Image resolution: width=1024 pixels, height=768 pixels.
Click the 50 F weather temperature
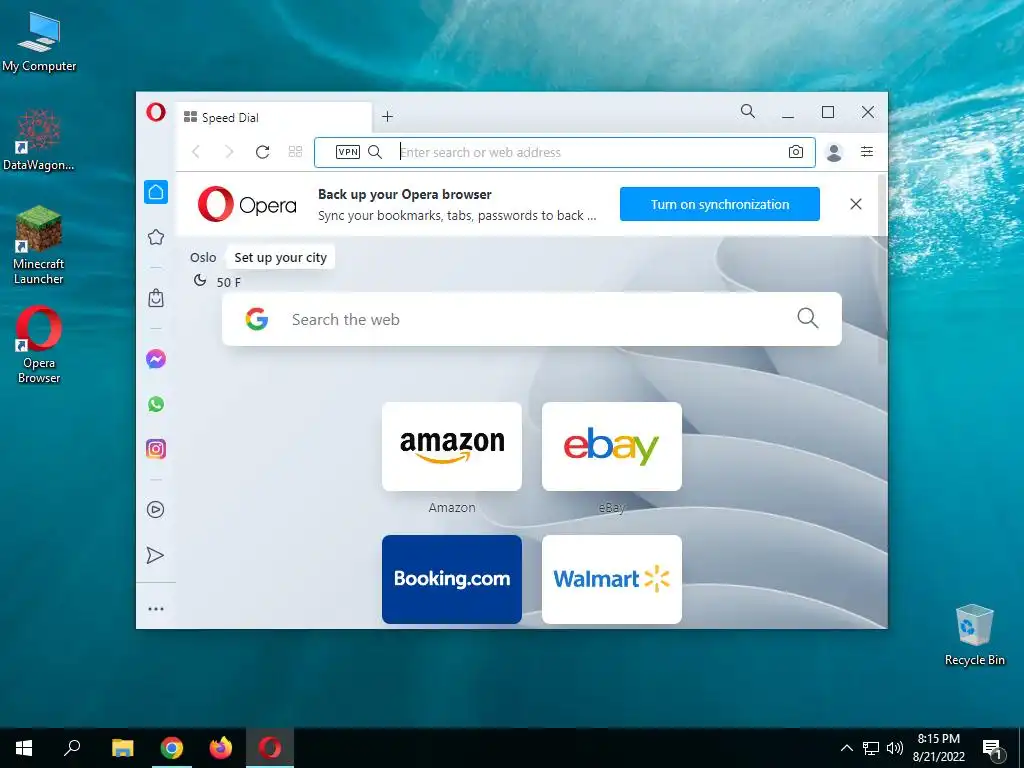[x=229, y=282]
